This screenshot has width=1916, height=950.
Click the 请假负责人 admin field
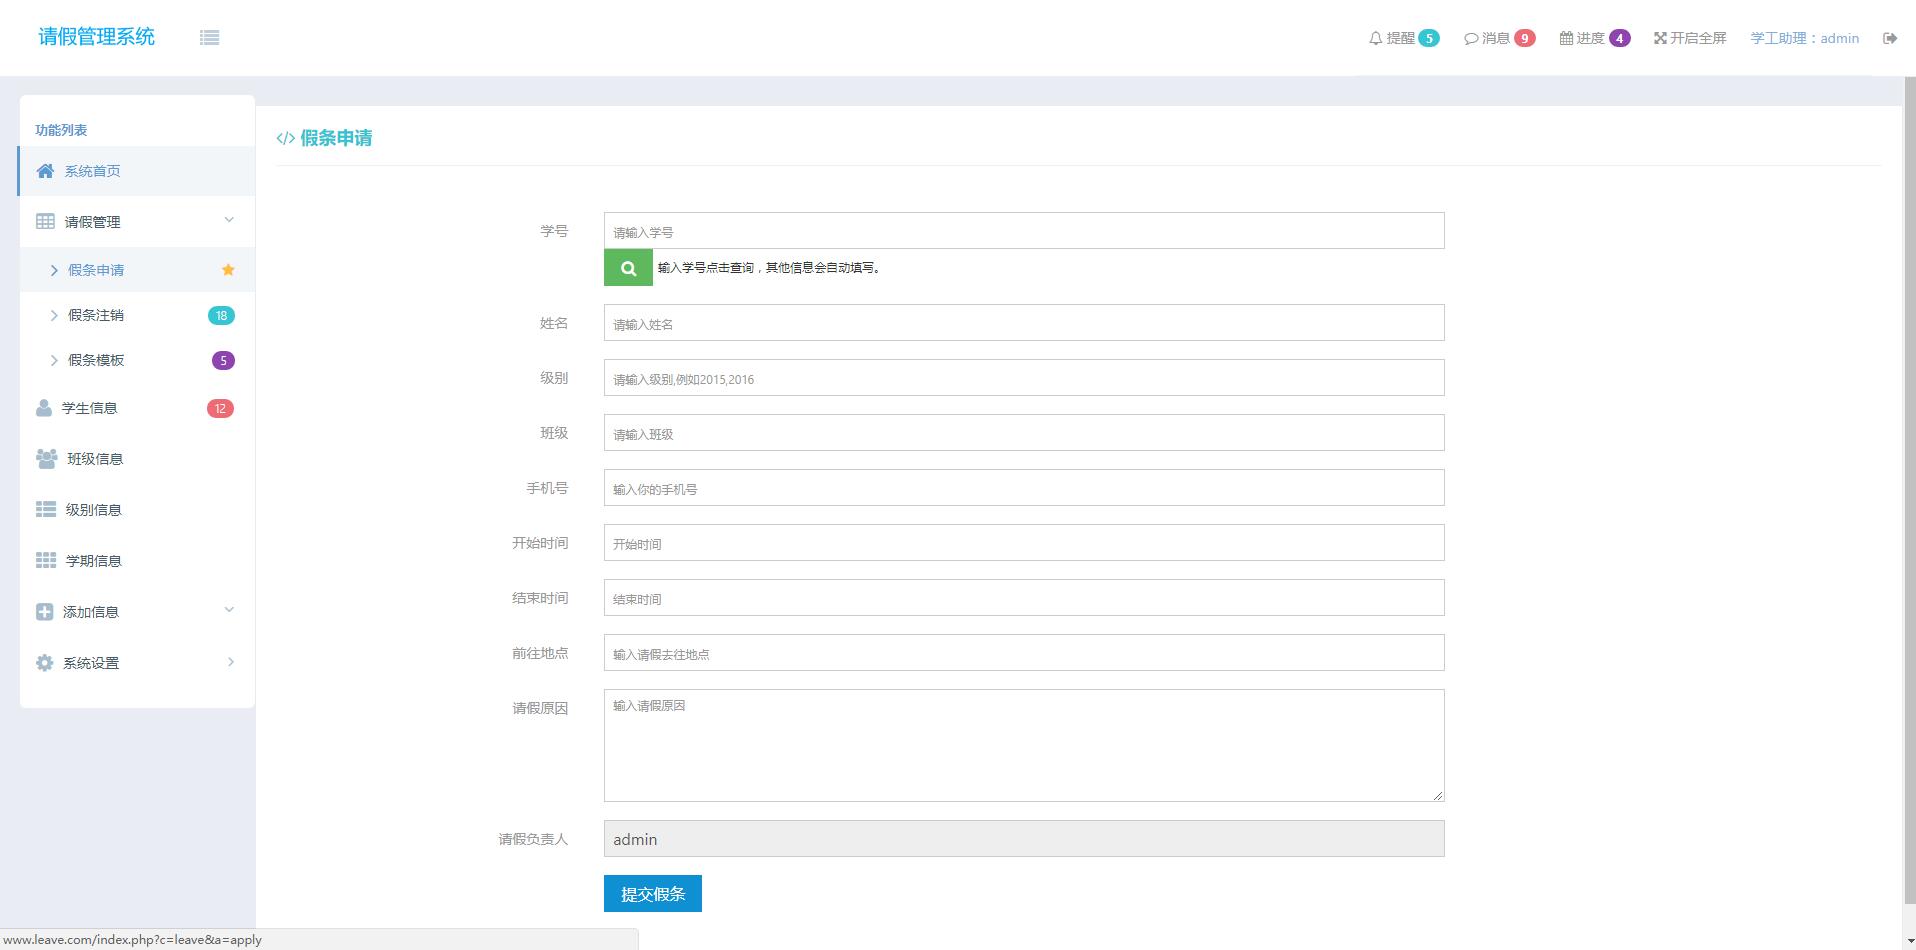[1024, 839]
